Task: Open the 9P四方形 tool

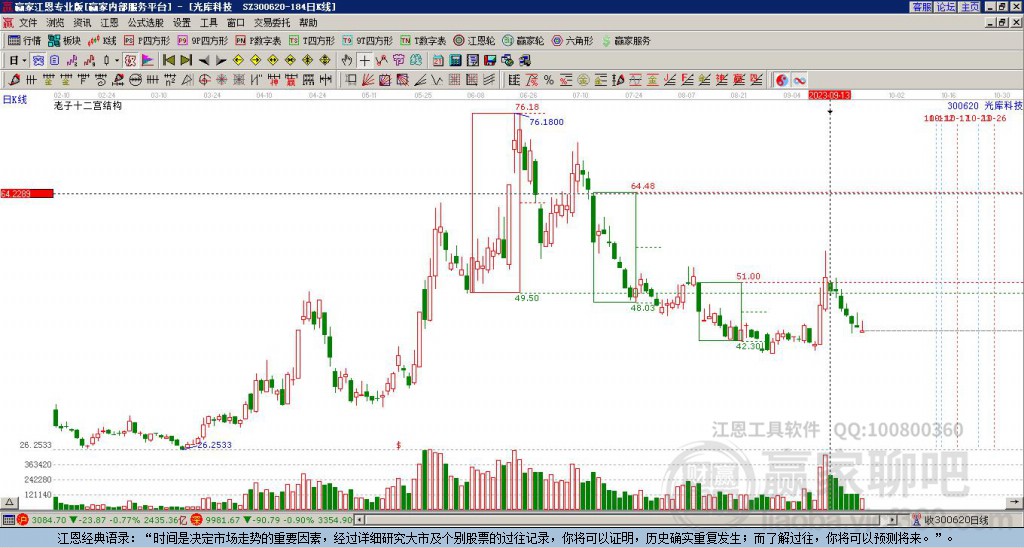Action: (x=202, y=40)
